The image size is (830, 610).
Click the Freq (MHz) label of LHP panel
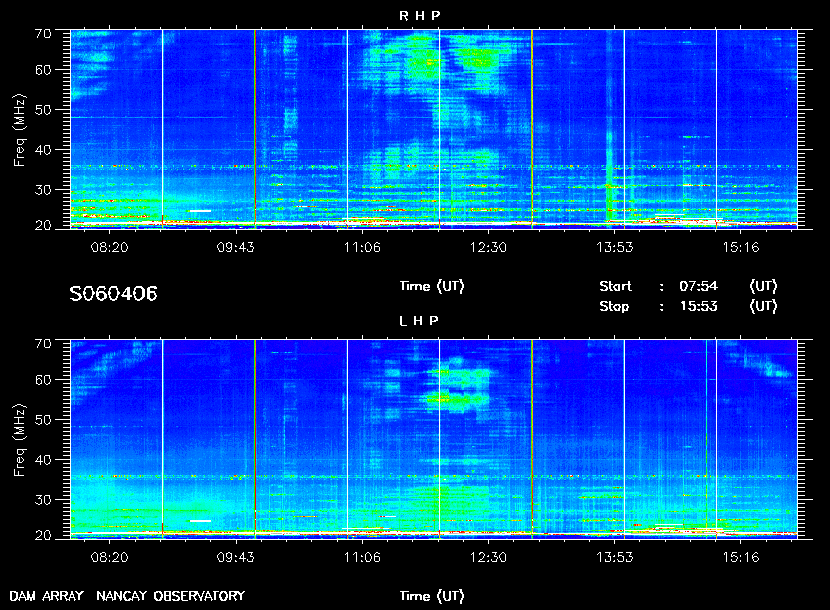pyautogui.click(x=19, y=441)
